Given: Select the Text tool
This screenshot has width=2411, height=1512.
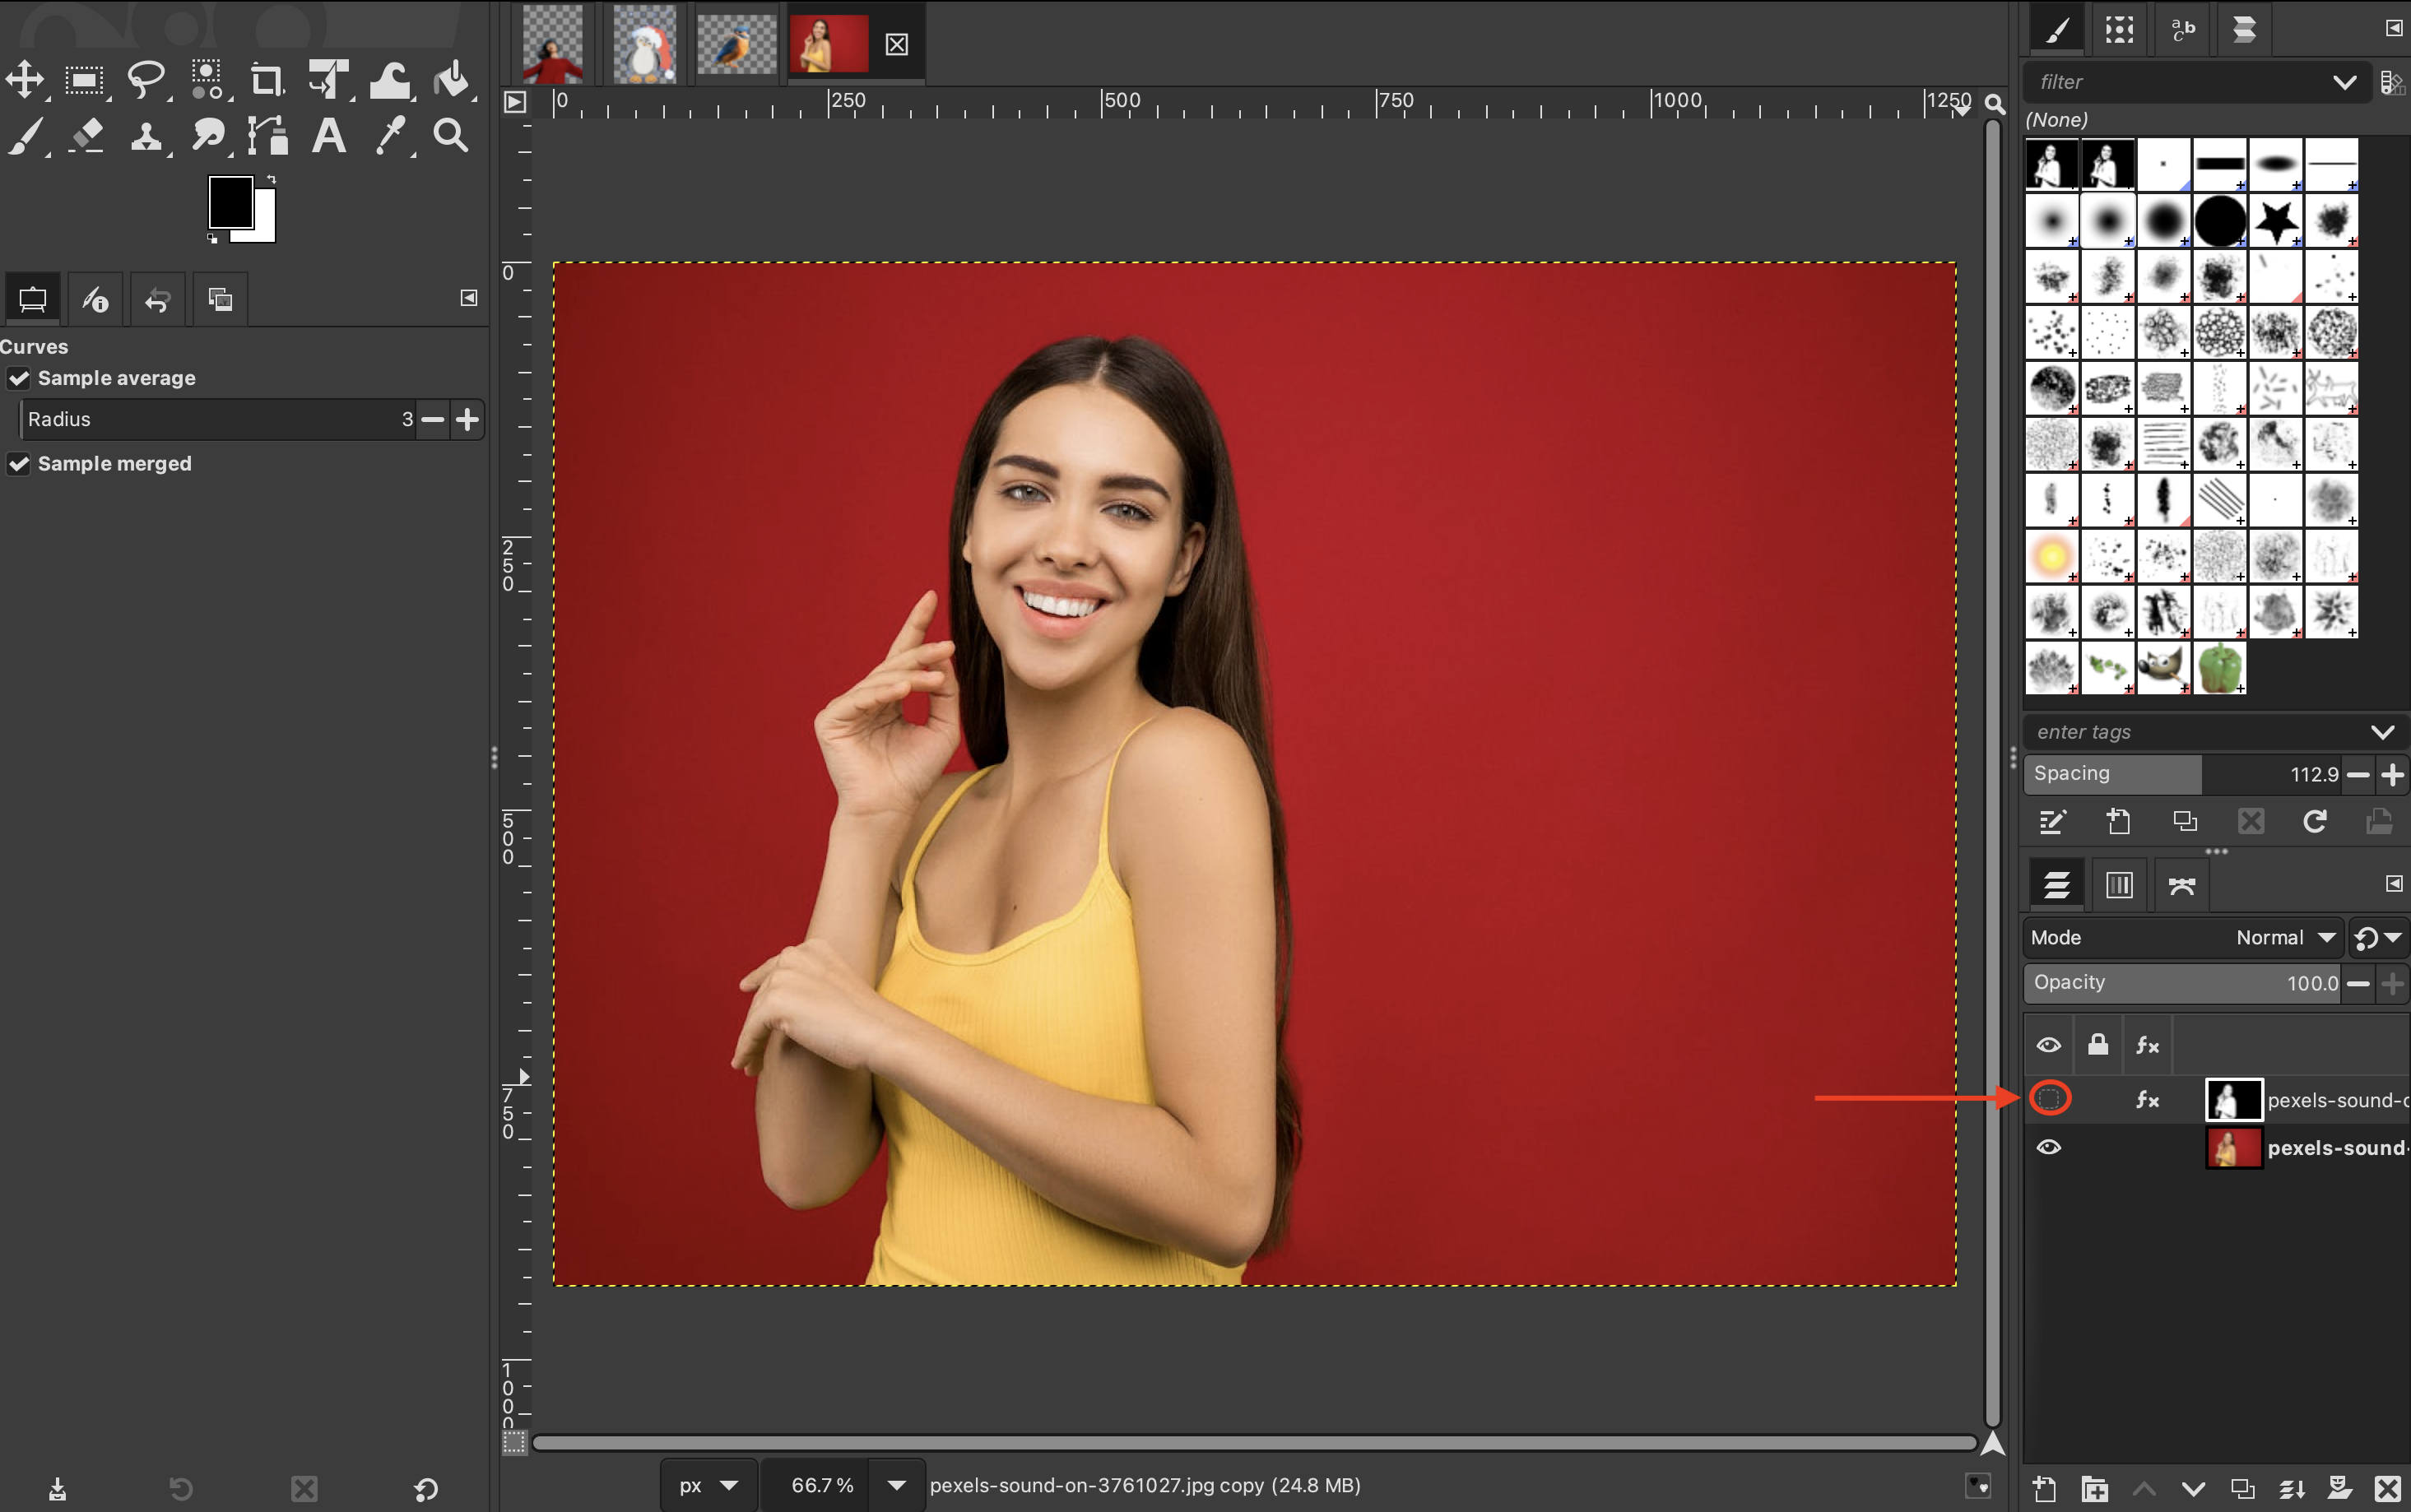Looking at the screenshot, I should (328, 136).
